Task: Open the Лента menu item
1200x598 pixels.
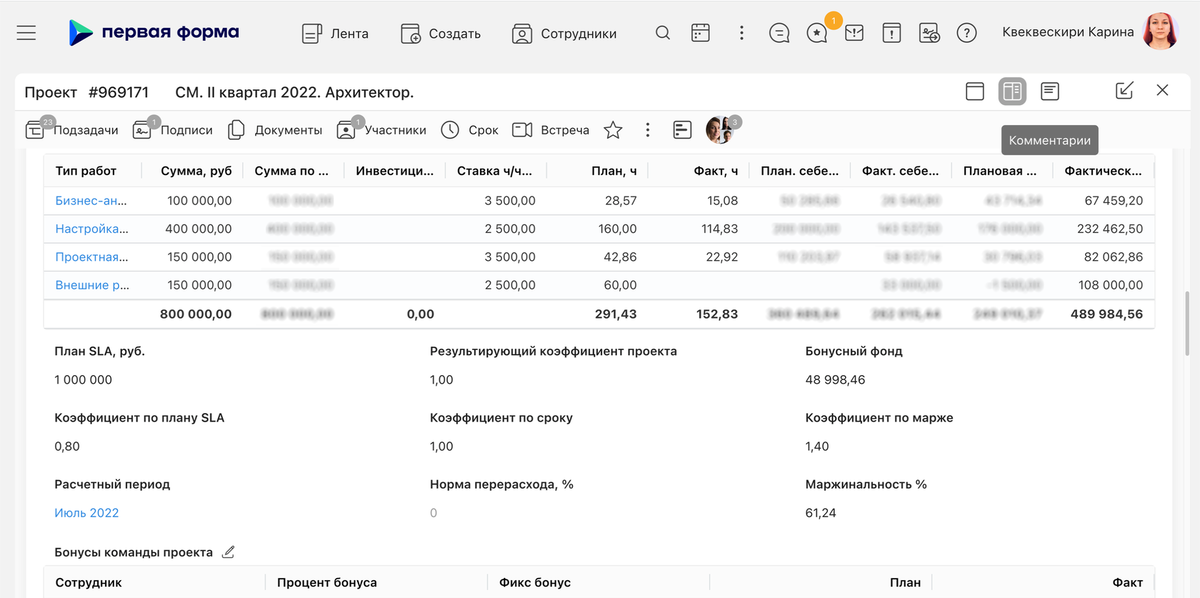Action: [337, 32]
